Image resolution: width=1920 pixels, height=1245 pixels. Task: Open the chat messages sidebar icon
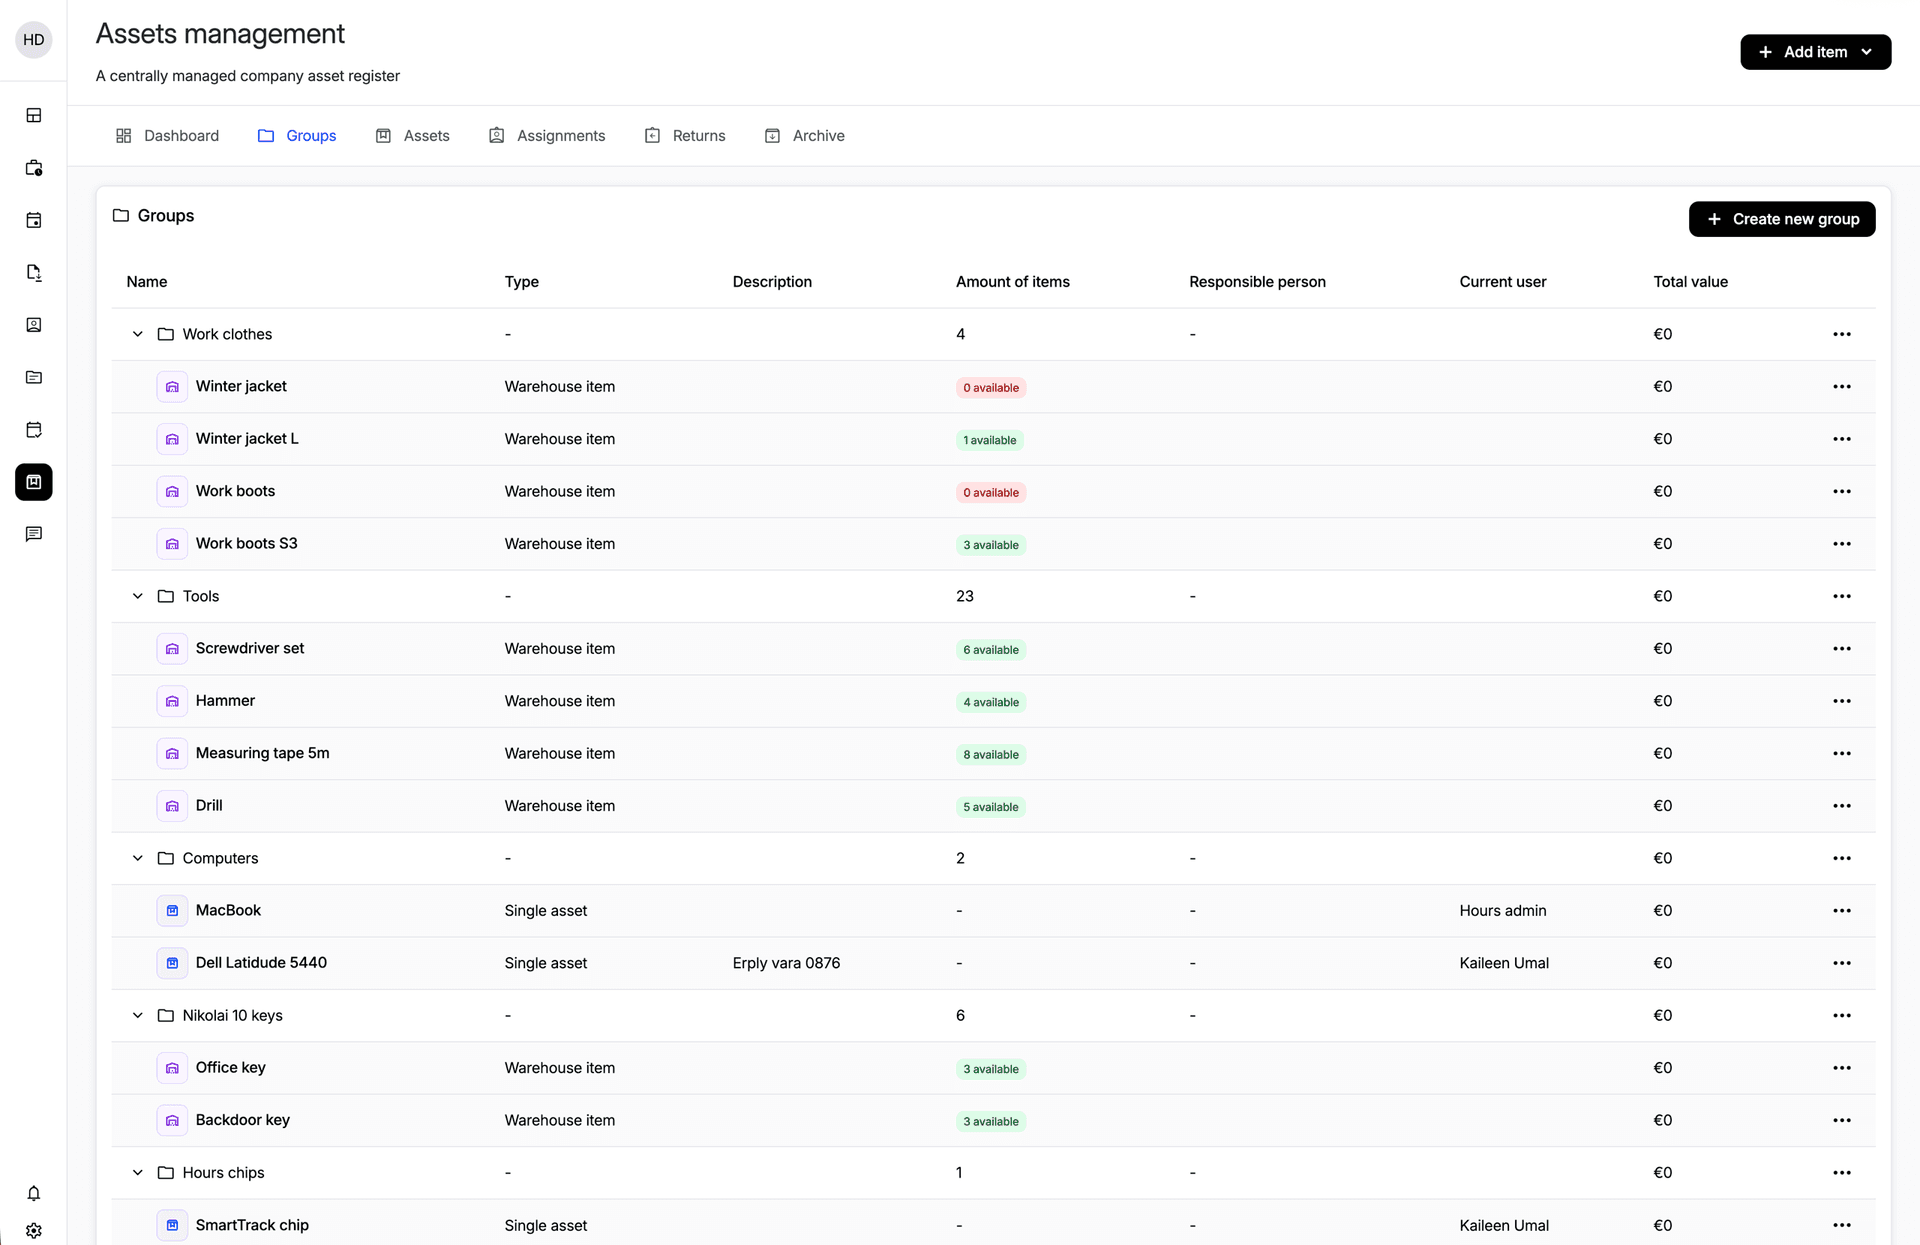34,534
